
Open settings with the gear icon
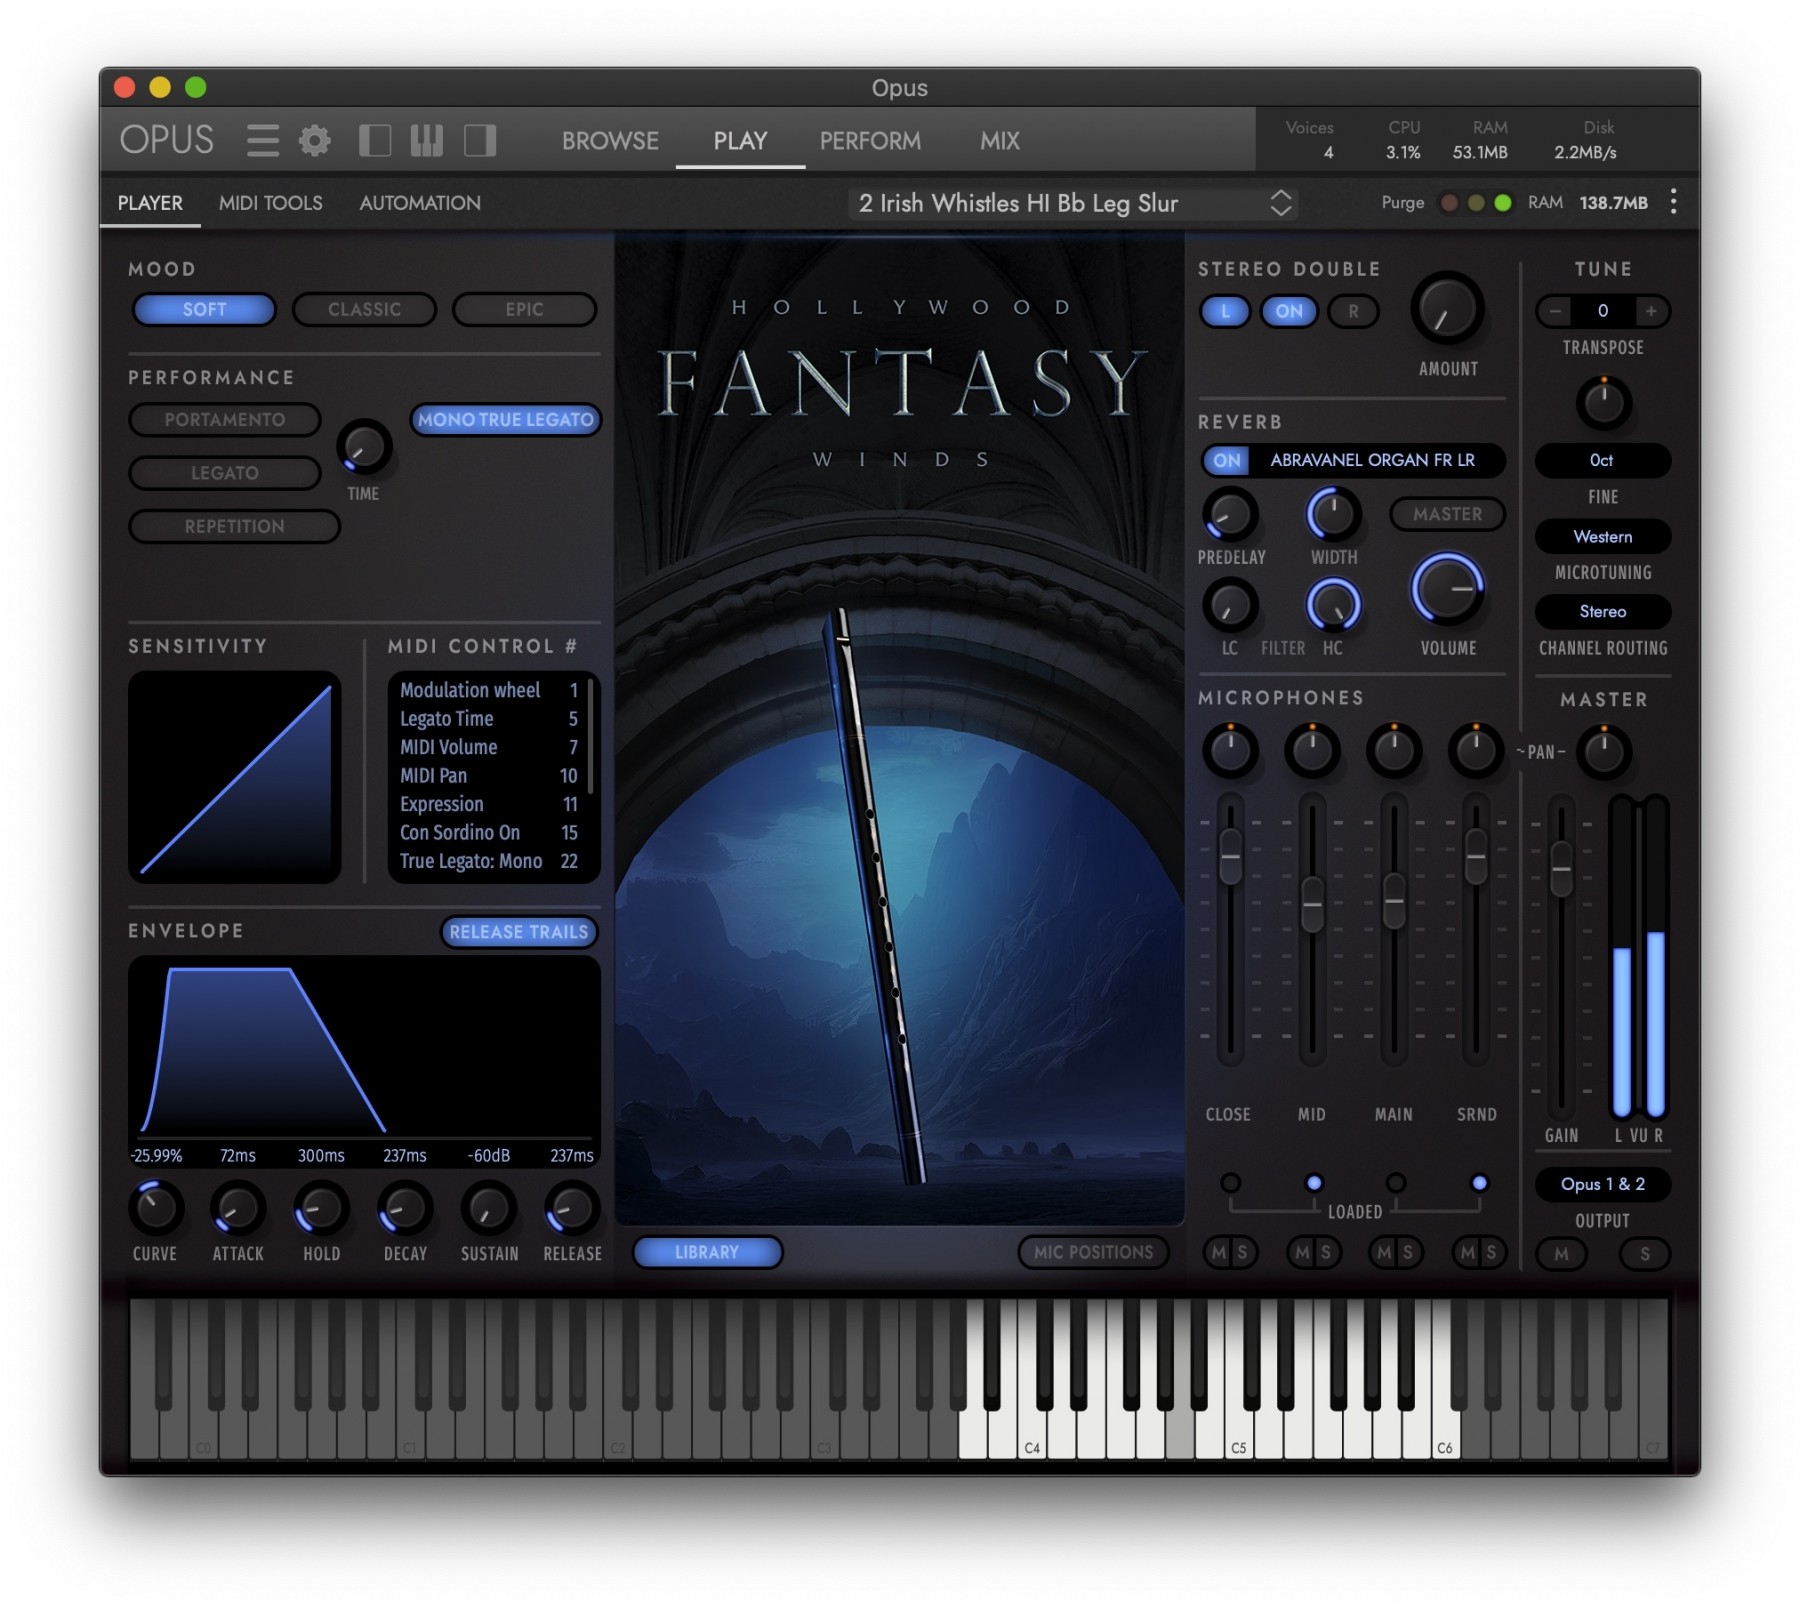pyautogui.click(x=315, y=140)
